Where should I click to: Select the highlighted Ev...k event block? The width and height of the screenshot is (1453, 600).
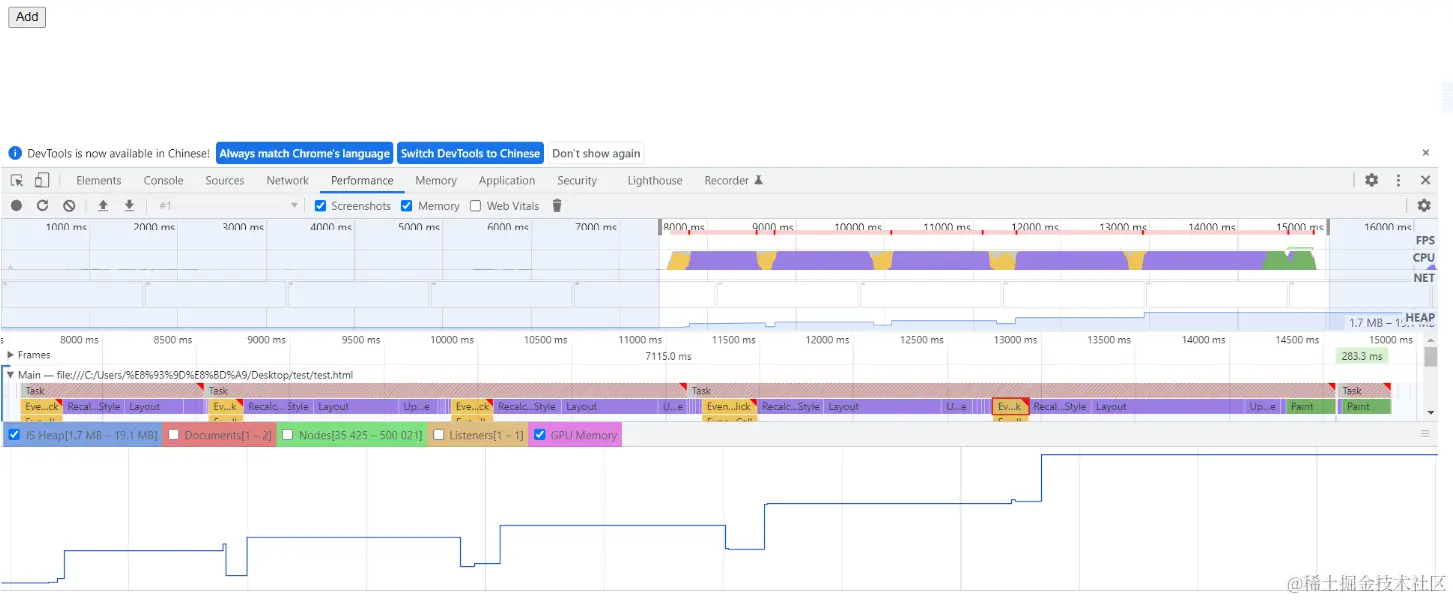(1010, 407)
